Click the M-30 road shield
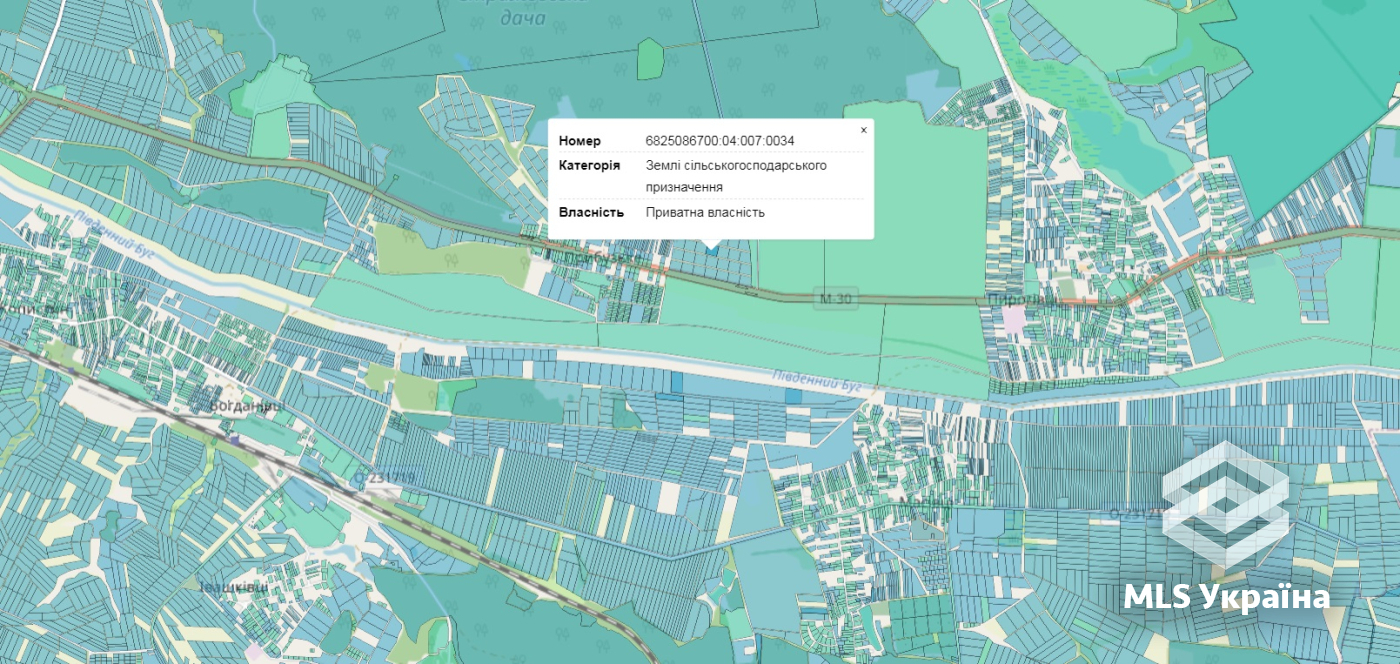The image size is (1400, 664). tap(835, 298)
